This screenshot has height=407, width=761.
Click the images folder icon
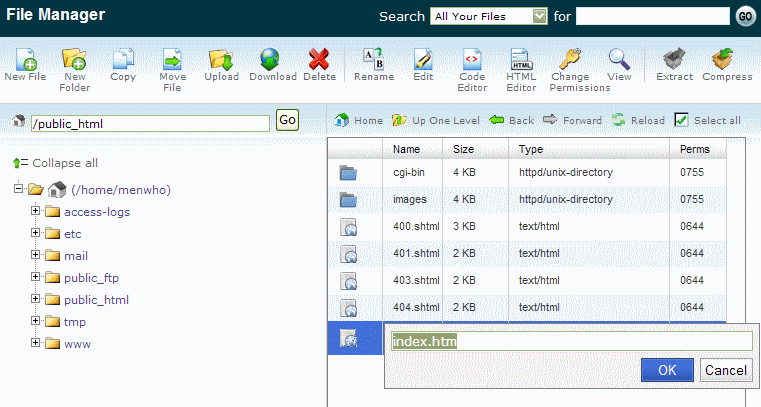pyautogui.click(x=348, y=200)
